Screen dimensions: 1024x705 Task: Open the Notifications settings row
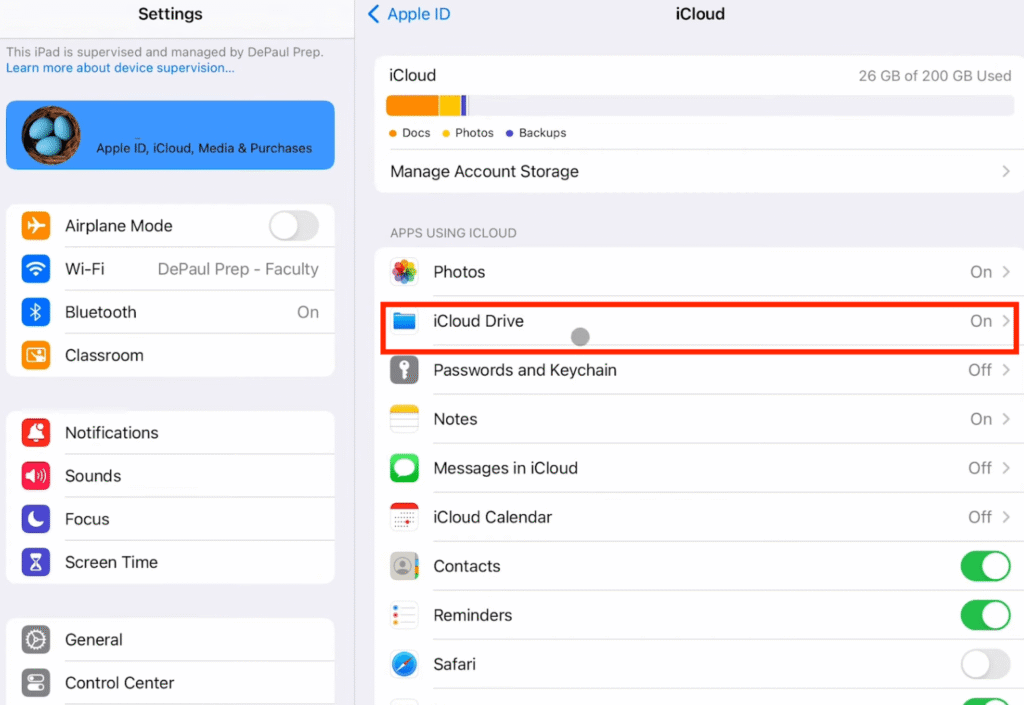click(170, 433)
